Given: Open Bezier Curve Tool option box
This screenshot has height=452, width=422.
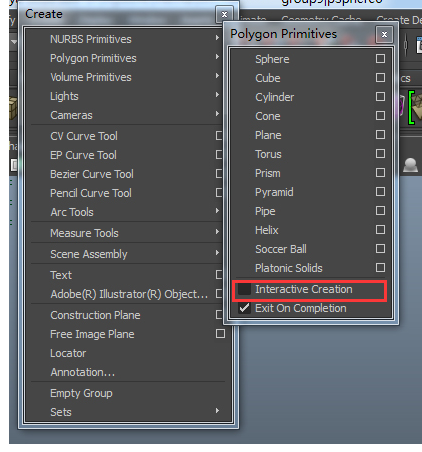Looking at the screenshot, I should 219,174.
